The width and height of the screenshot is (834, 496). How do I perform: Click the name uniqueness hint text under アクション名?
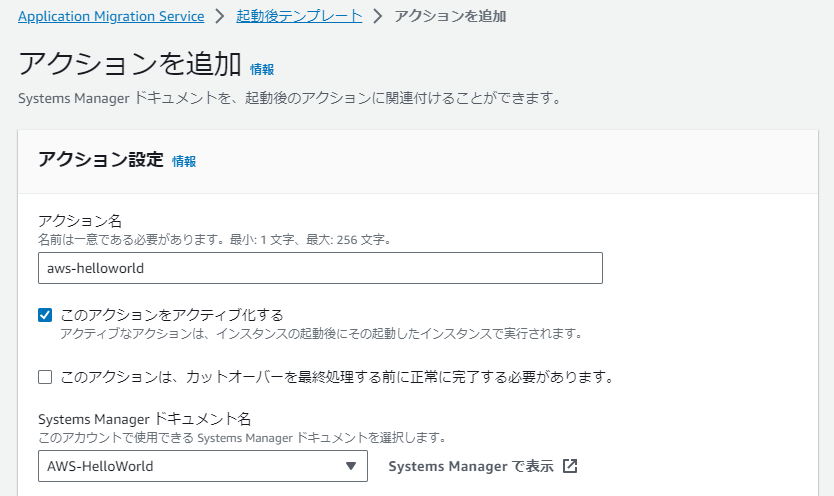click(216, 240)
